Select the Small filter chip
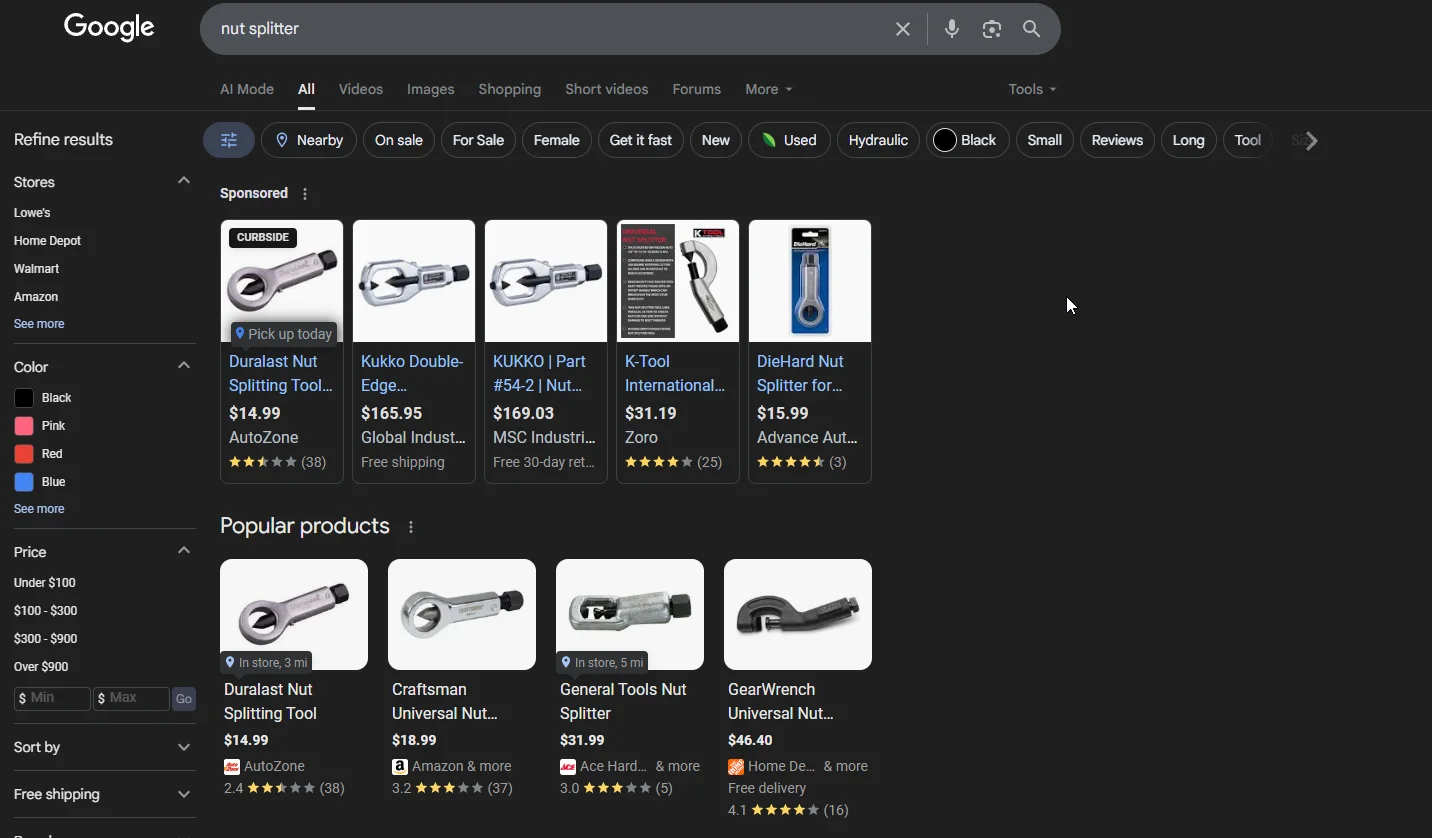 coord(1045,140)
